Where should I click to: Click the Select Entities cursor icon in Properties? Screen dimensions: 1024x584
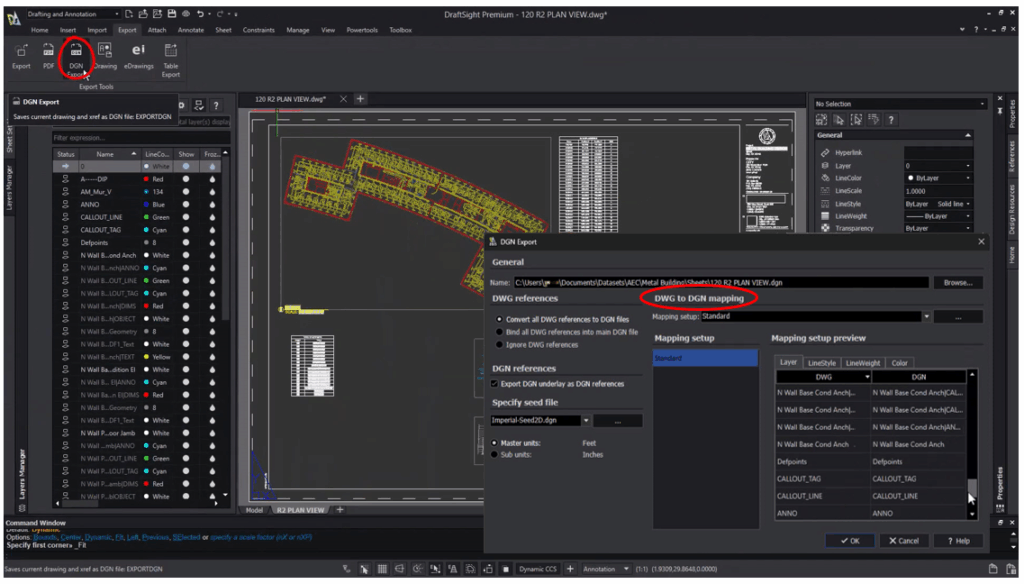839,120
